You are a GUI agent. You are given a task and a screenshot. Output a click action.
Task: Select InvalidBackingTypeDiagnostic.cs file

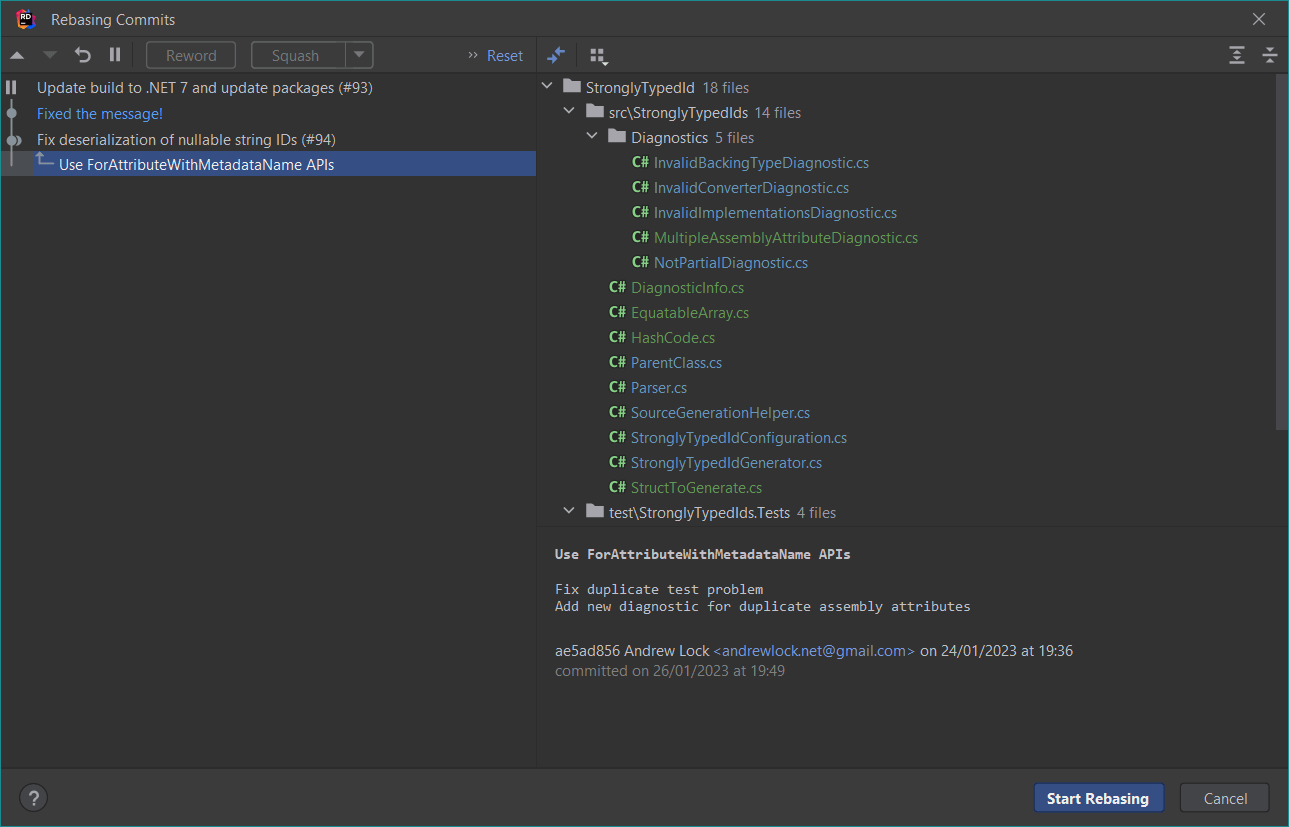[761, 163]
